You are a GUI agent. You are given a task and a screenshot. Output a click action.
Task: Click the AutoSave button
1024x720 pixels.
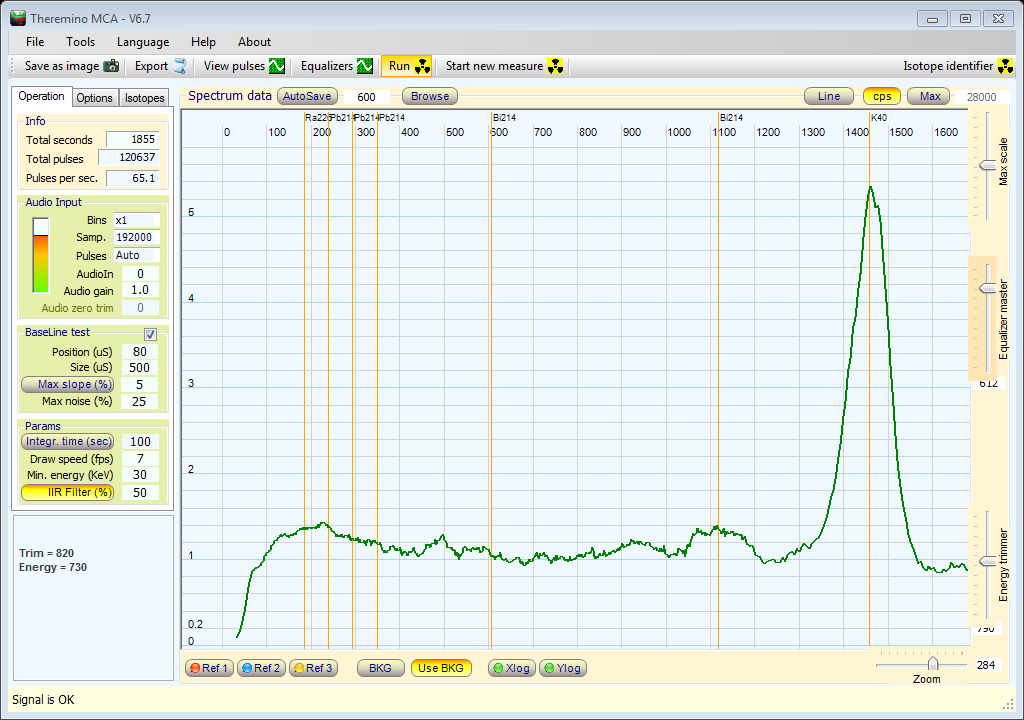(306, 96)
